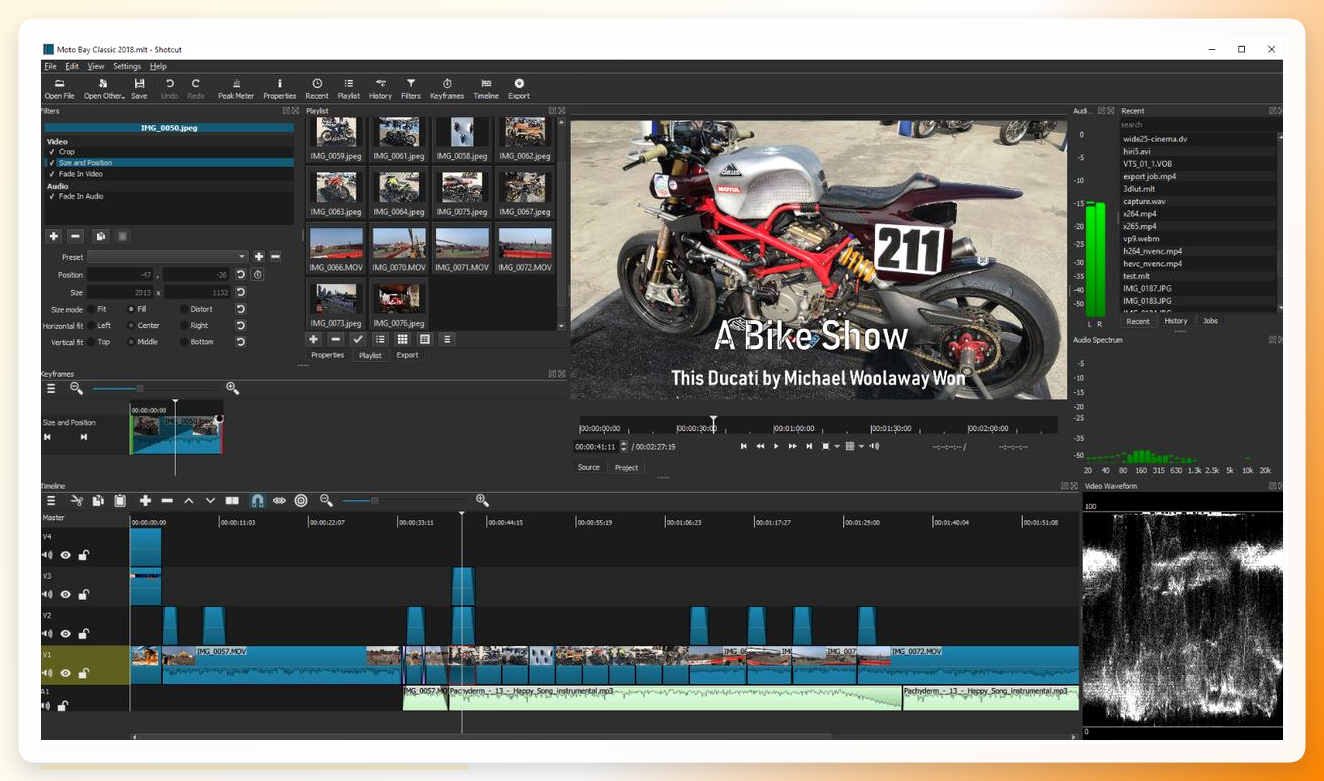Choose Right horizontal fit radio
Image resolution: width=1324 pixels, height=781 pixels.
tap(183, 325)
